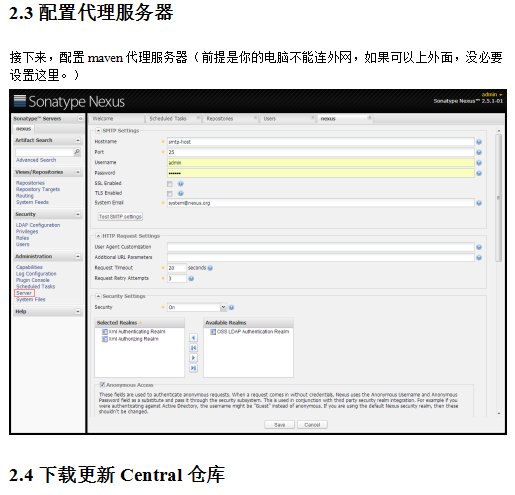Collapse the SMTP Settings section
The width and height of the screenshot is (515, 495).
click(98, 130)
